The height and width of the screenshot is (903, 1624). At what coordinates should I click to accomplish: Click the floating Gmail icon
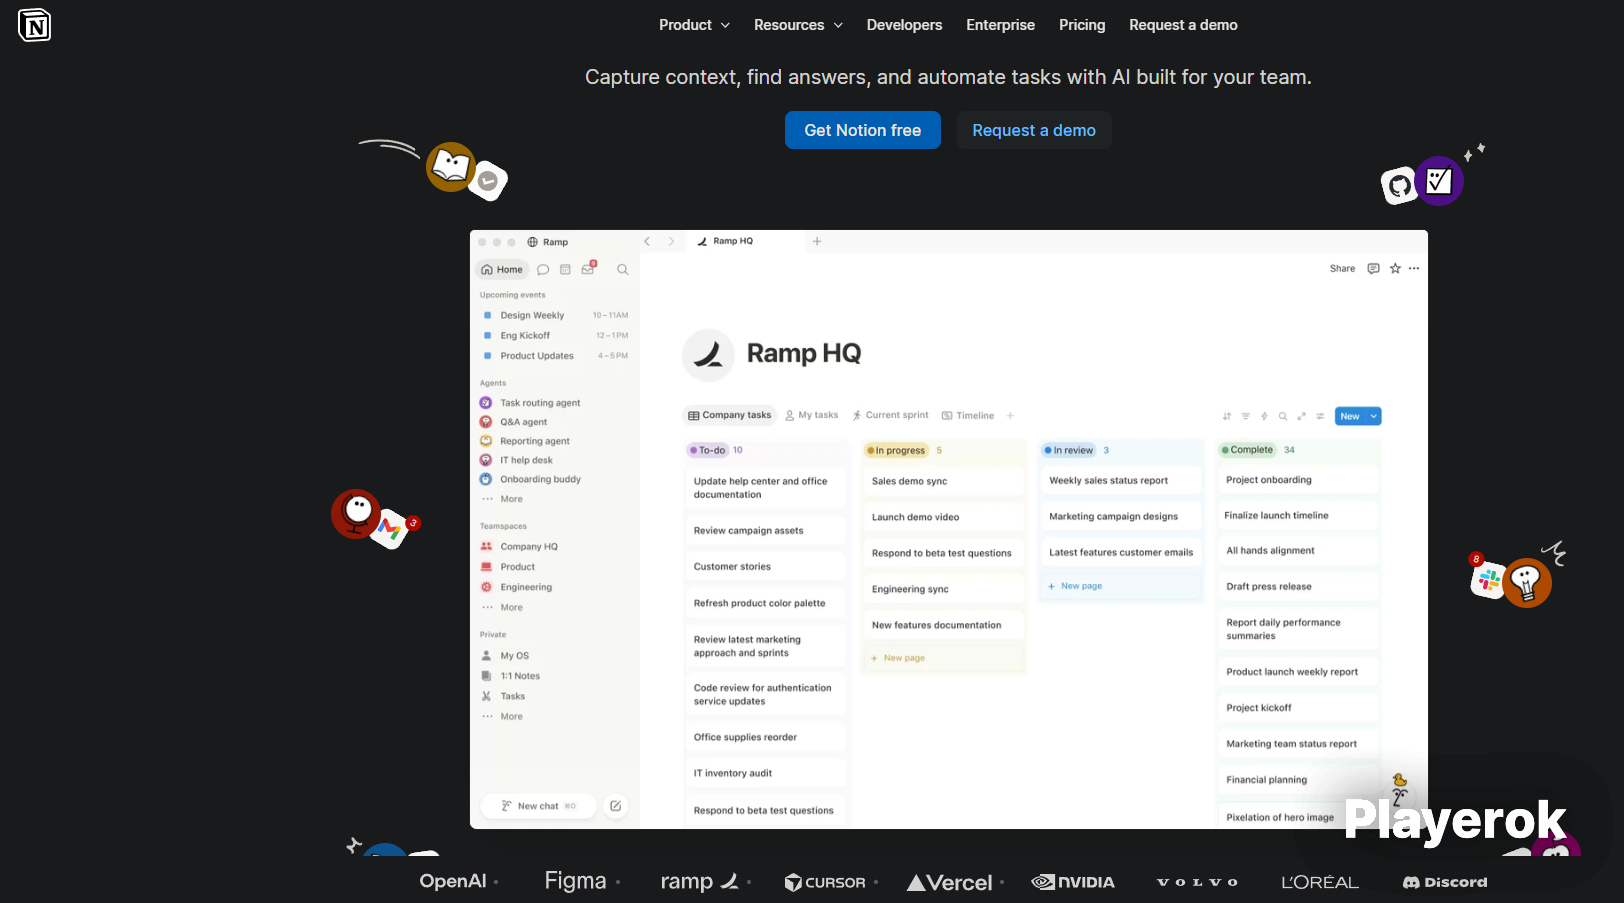tap(390, 529)
